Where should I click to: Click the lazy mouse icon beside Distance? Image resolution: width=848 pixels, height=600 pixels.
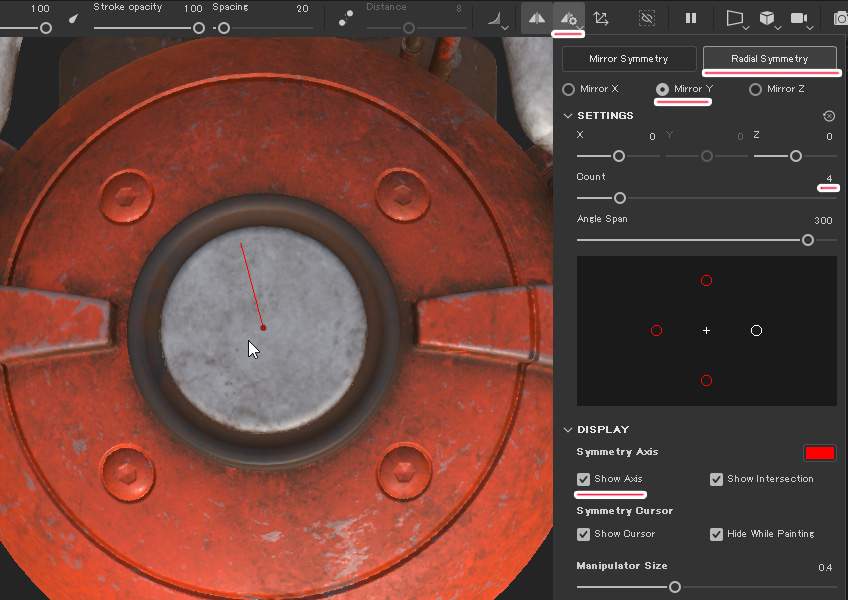[x=345, y=18]
